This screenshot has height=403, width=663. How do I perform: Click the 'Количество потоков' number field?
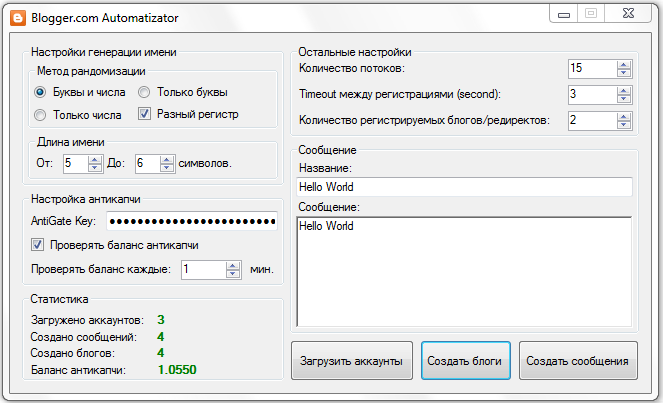click(x=593, y=69)
